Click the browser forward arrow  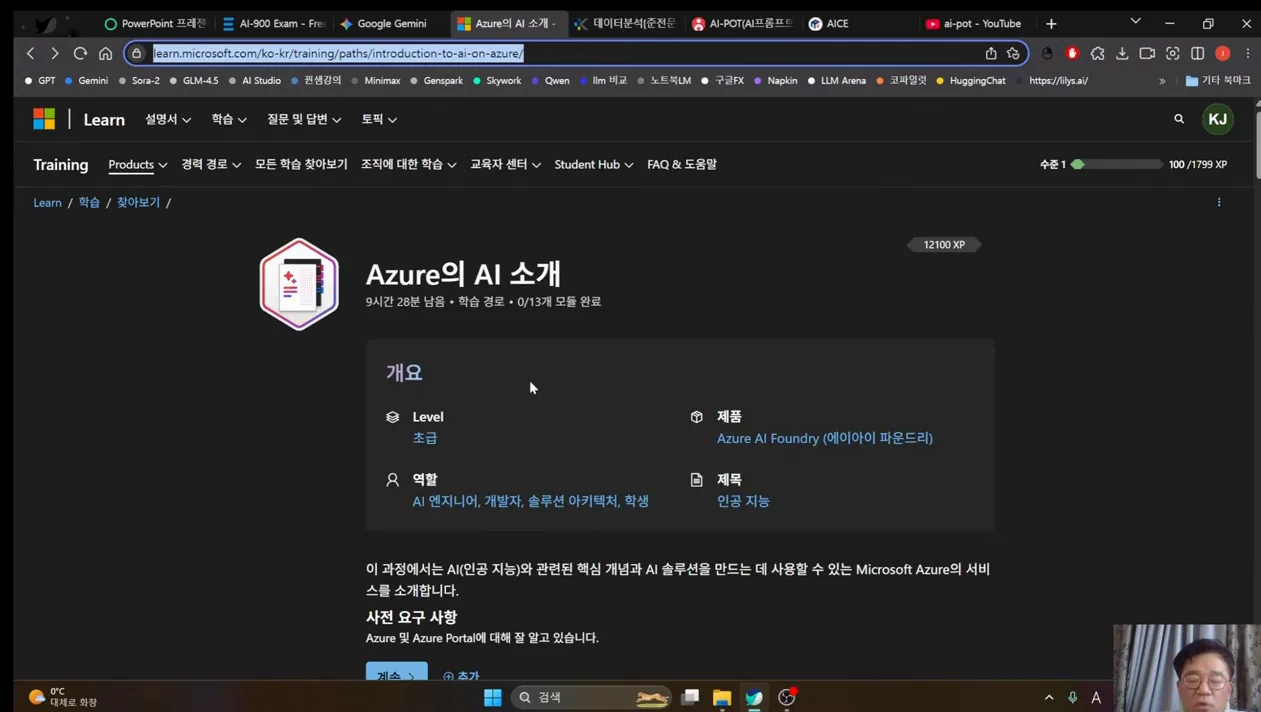tap(55, 53)
